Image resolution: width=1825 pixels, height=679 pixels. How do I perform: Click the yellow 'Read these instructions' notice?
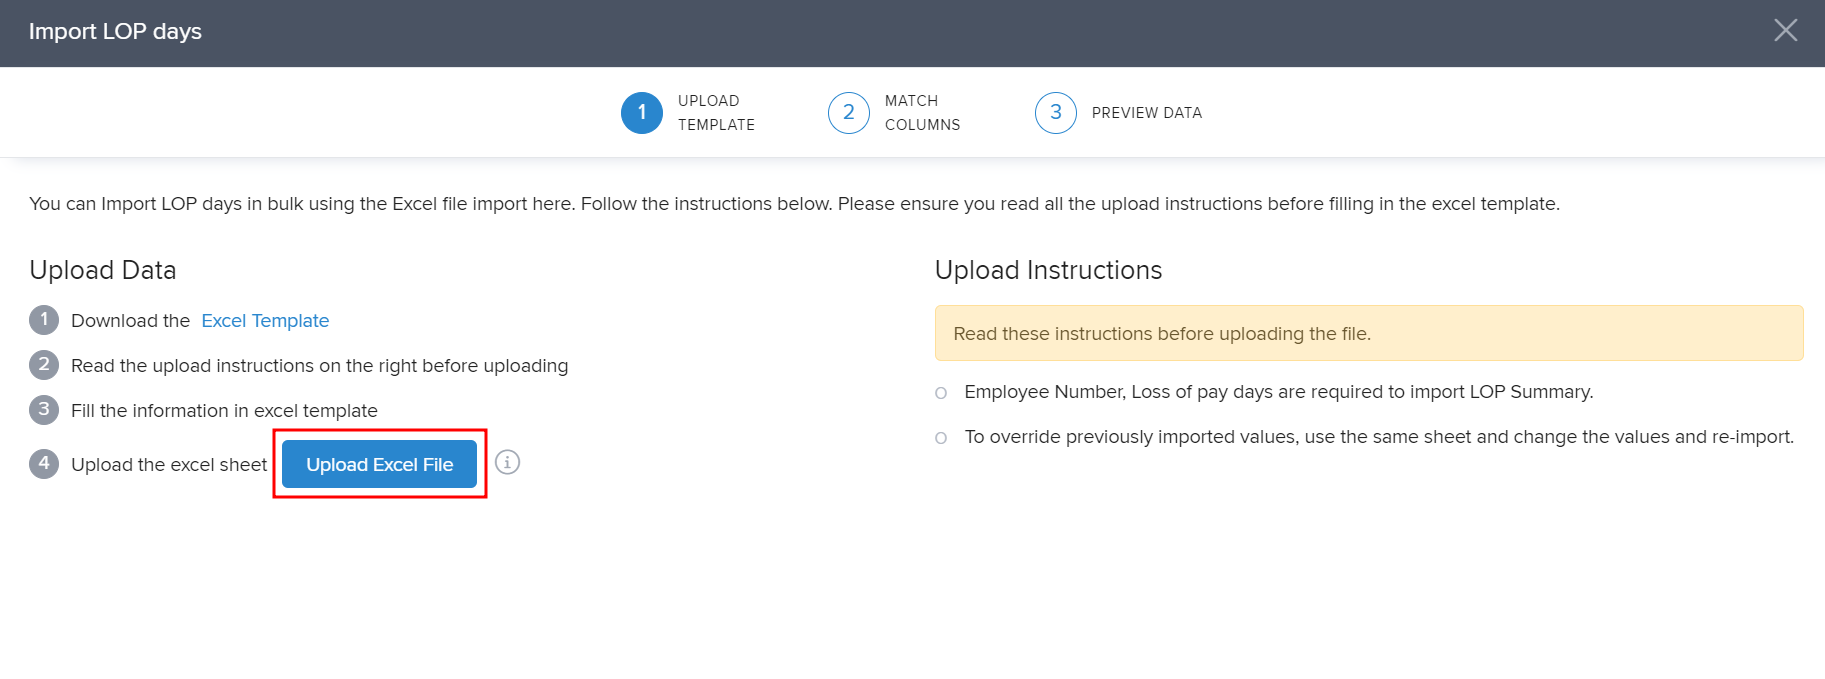tap(1369, 333)
